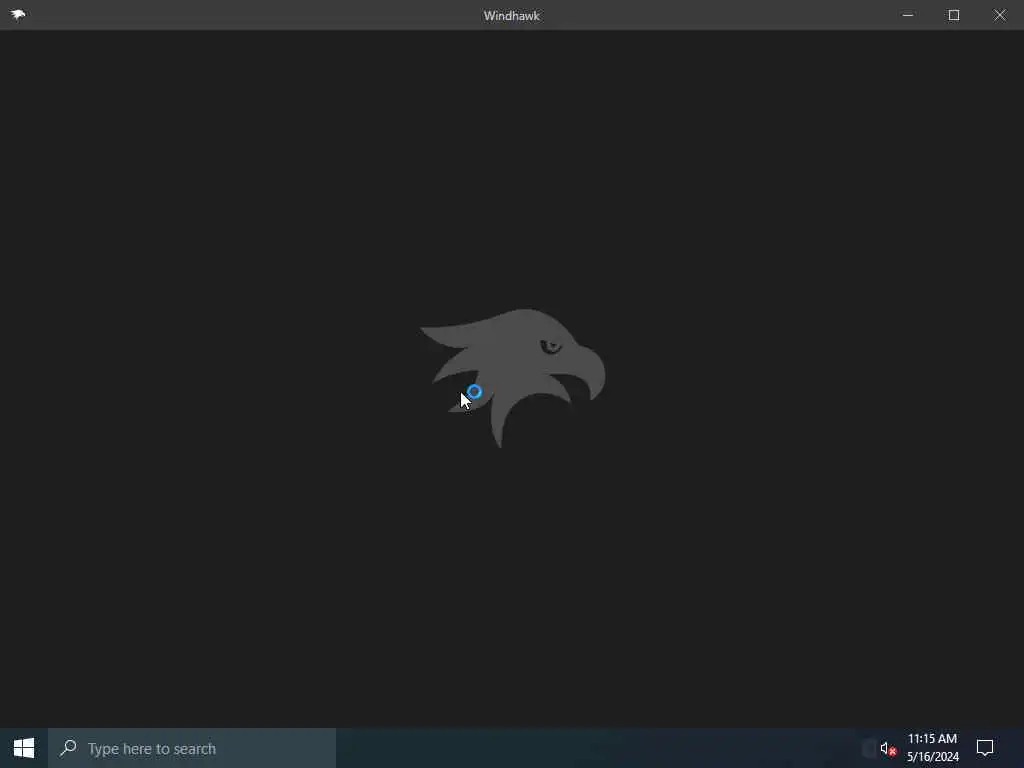Open the Action Center notifications icon

coord(985,748)
